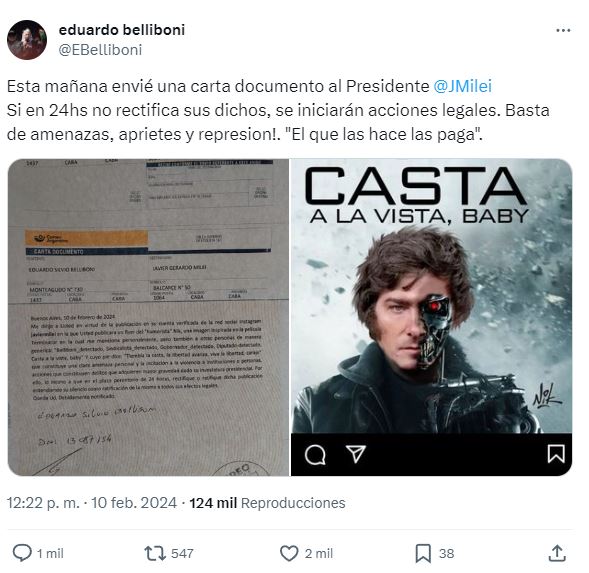Screen dimensions: 589x573
Task: Click the 547 retweets count
Action: 182,553
